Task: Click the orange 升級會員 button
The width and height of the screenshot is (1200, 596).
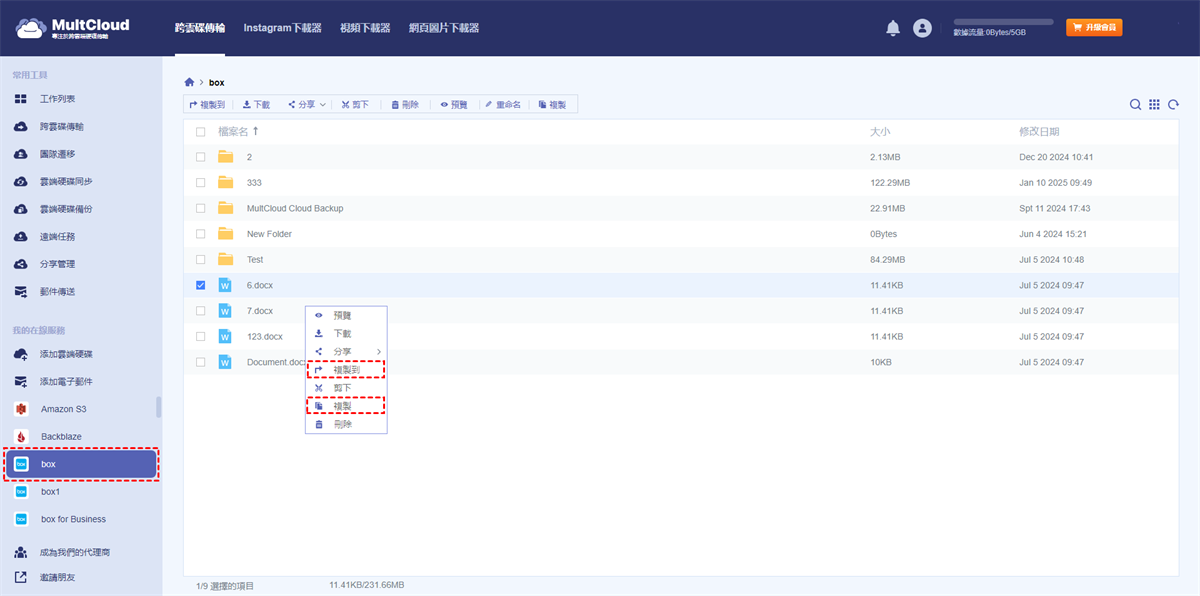Action: [1094, 28]
